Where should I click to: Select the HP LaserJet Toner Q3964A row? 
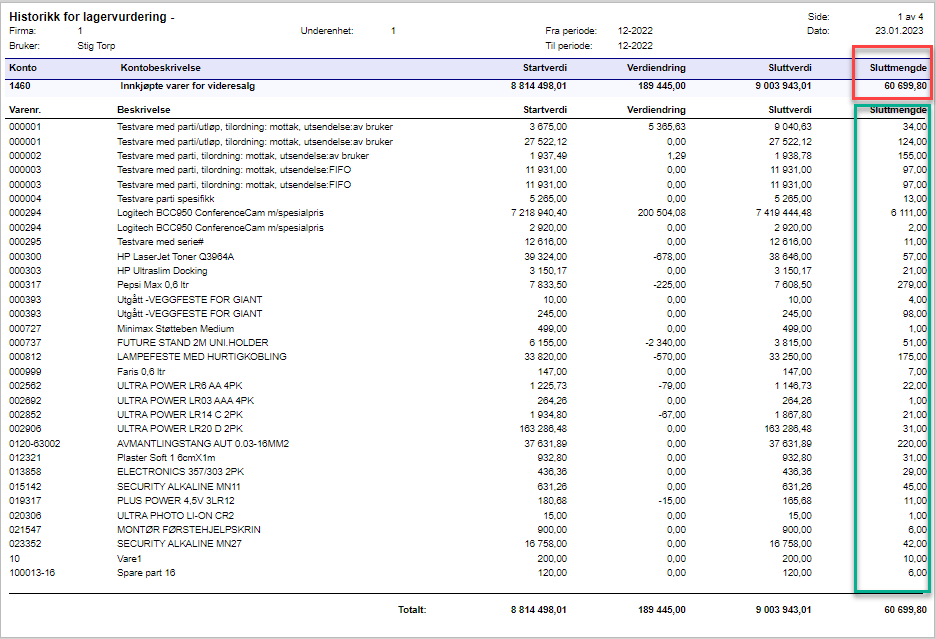point(468,257)
